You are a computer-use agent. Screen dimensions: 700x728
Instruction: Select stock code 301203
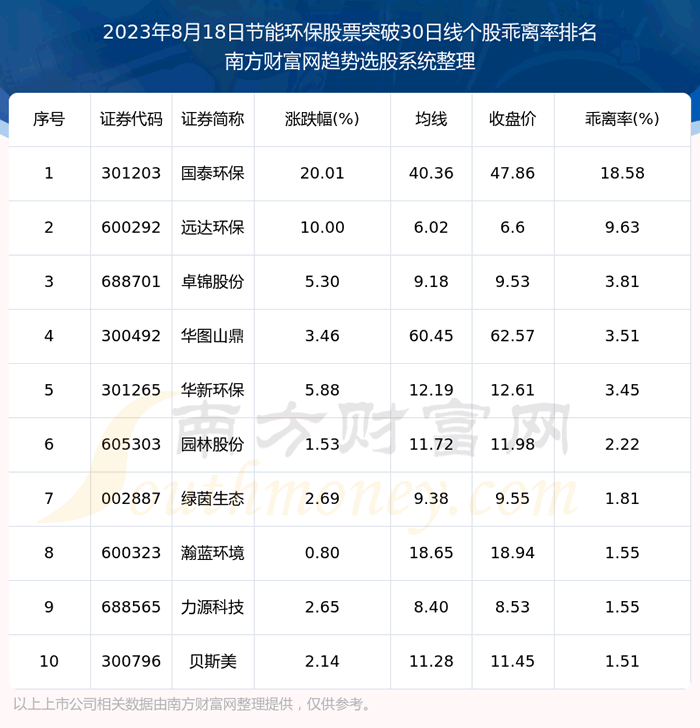coord(131,173)
